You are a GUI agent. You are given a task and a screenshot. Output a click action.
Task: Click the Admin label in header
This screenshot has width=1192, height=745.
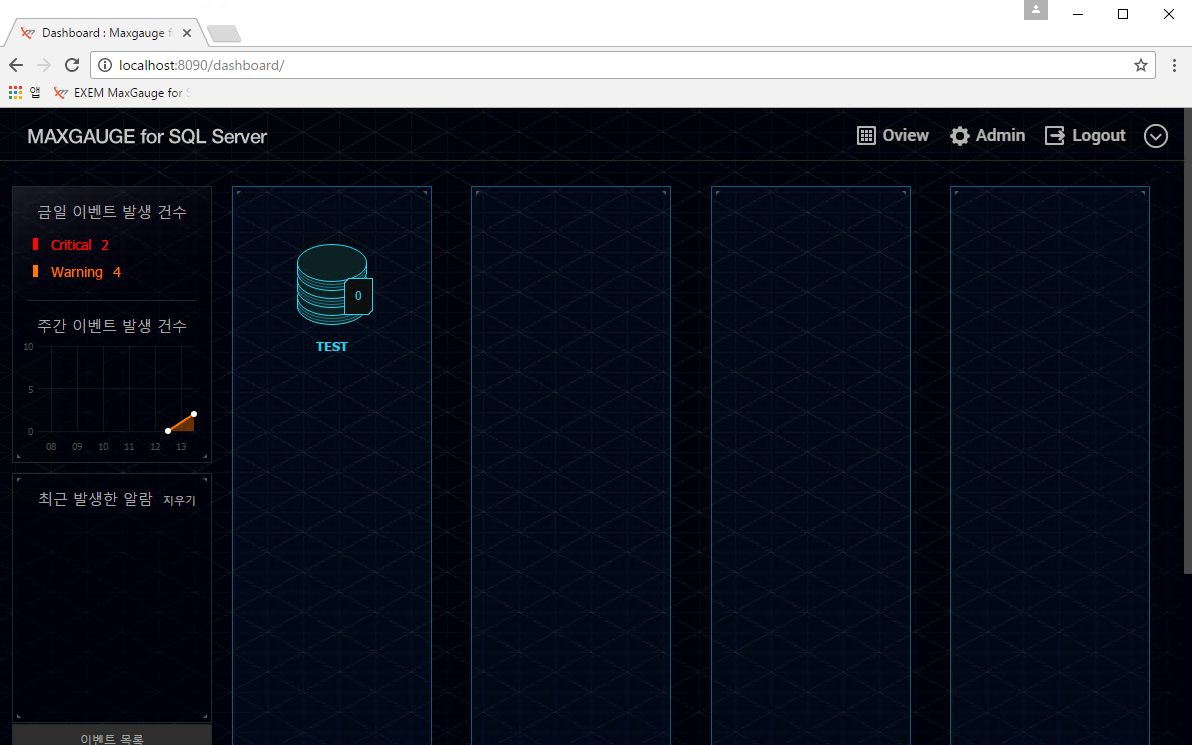click(x=1000, y=135)
